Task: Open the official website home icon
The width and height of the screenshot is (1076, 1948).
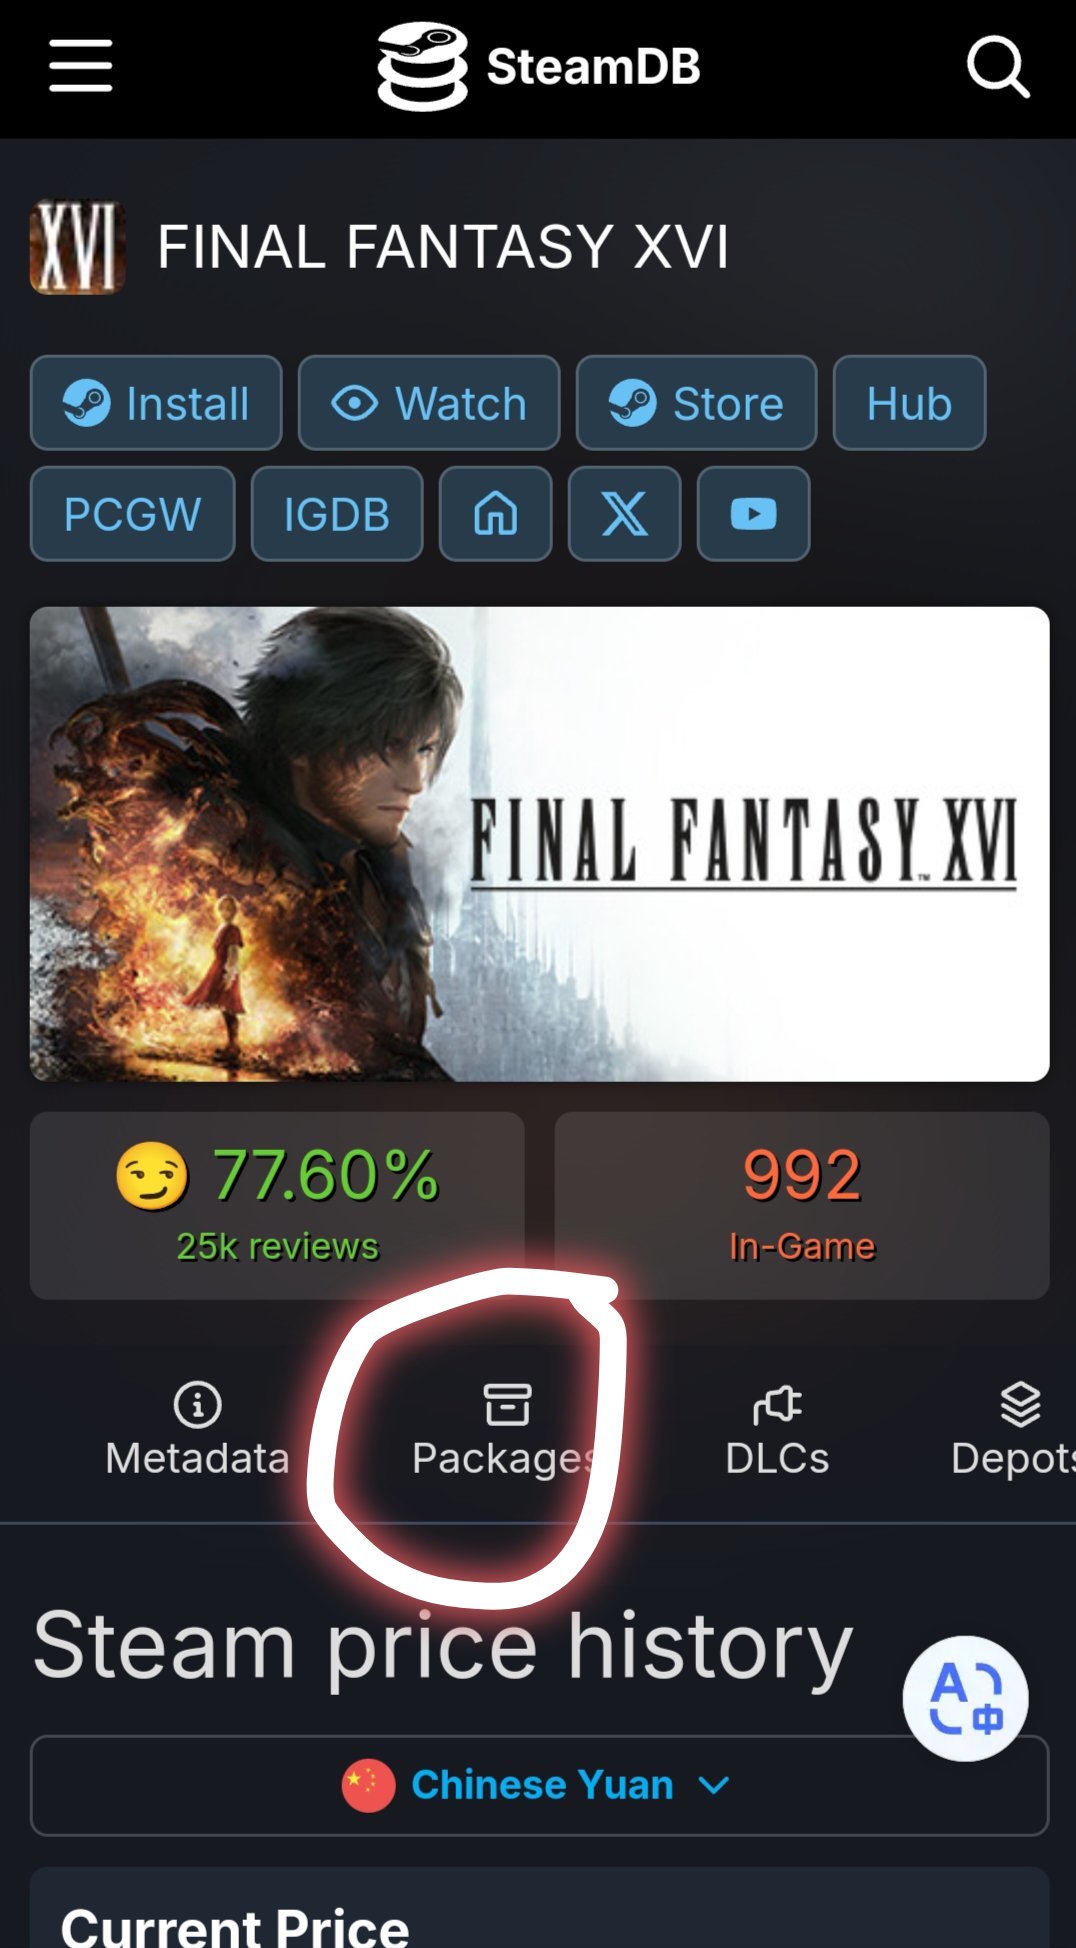Action: 496,514
